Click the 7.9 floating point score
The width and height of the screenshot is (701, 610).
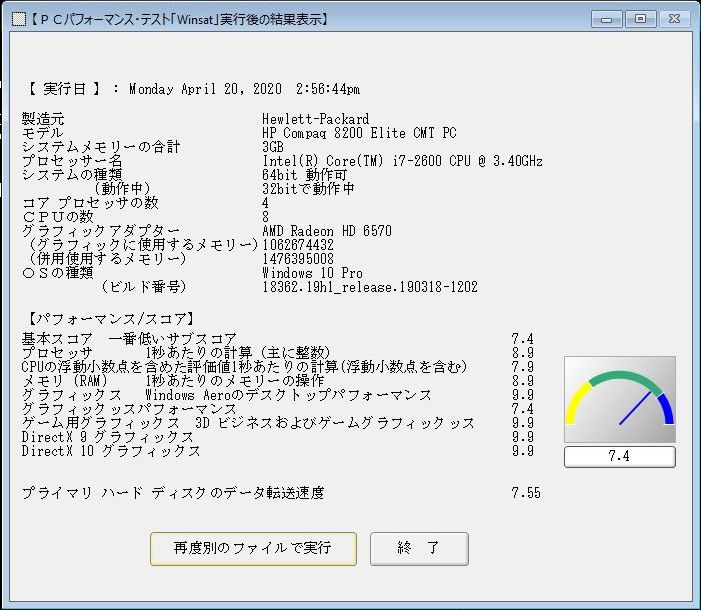coord(523,367)
